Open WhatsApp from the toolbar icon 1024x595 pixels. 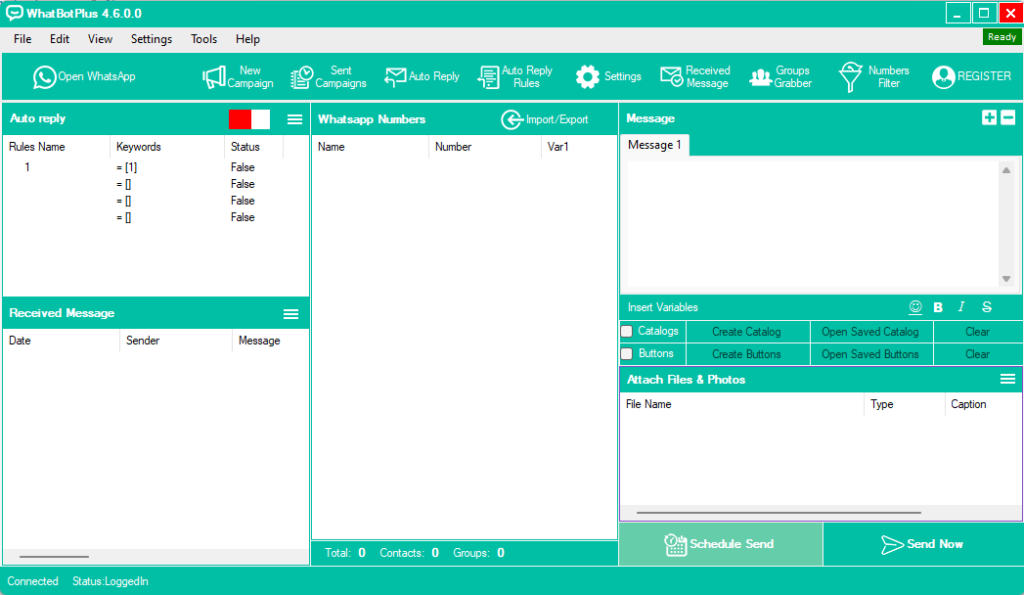45,77
